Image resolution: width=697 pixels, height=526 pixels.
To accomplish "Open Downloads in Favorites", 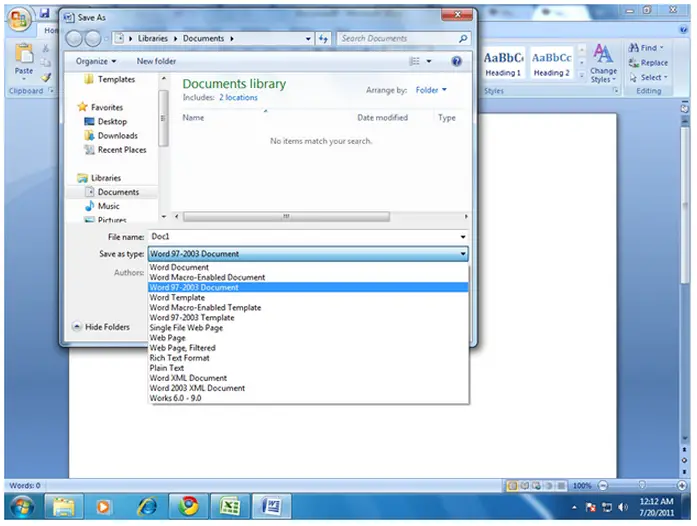I will [111, 136].
